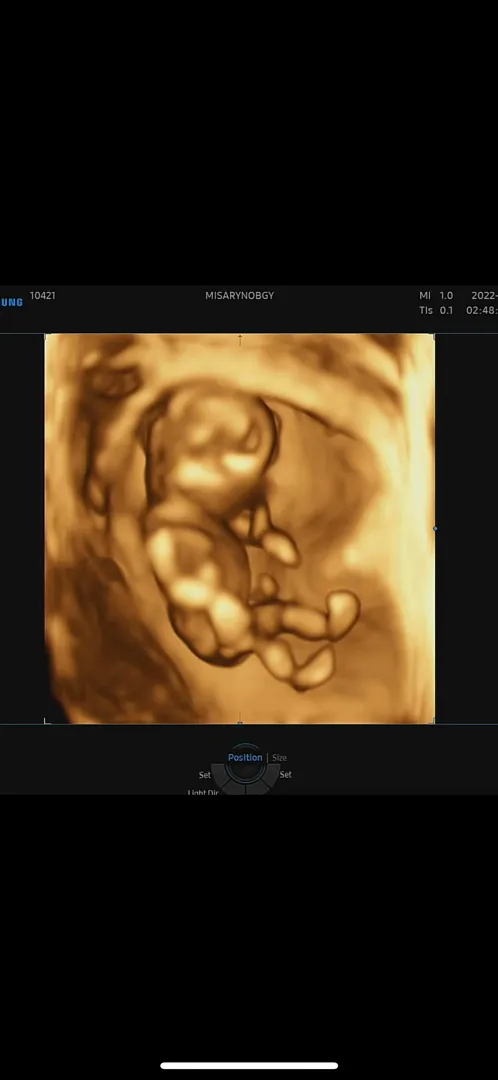
Task: Click the Samsung logo
Action: (x=11, y=302)
